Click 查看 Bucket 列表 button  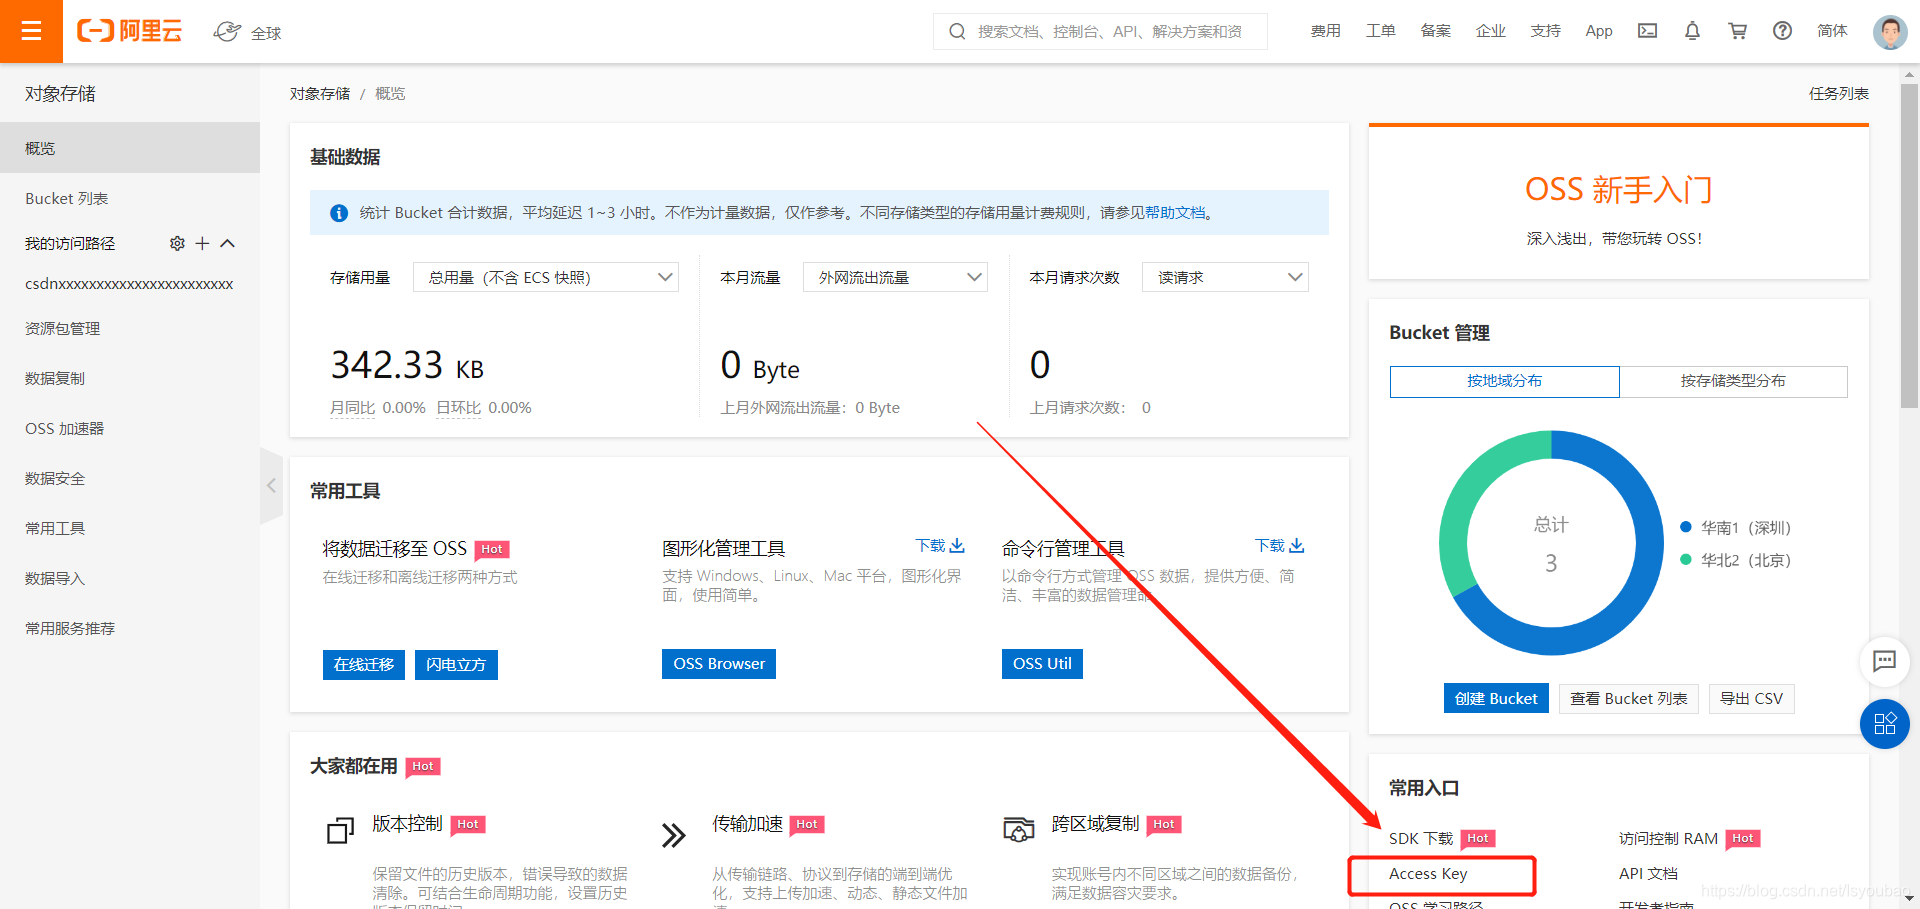1629,698
